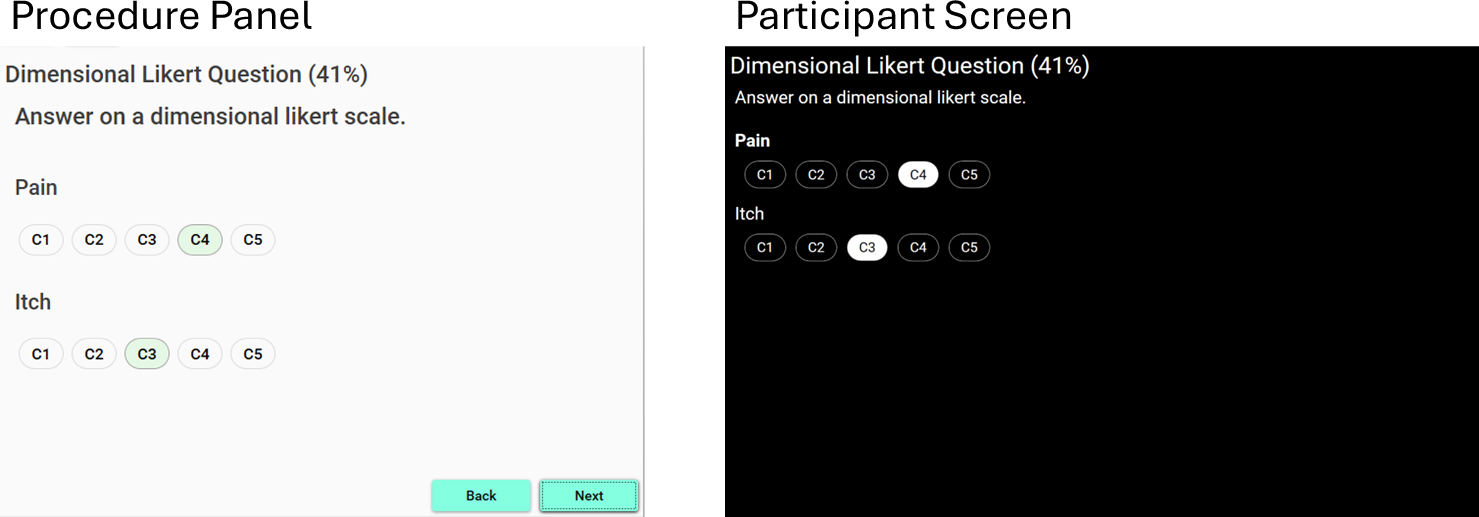Choose the highlighted C4 Pain option in Procedure Panel
1479x517 pixels.
point(200,240)
